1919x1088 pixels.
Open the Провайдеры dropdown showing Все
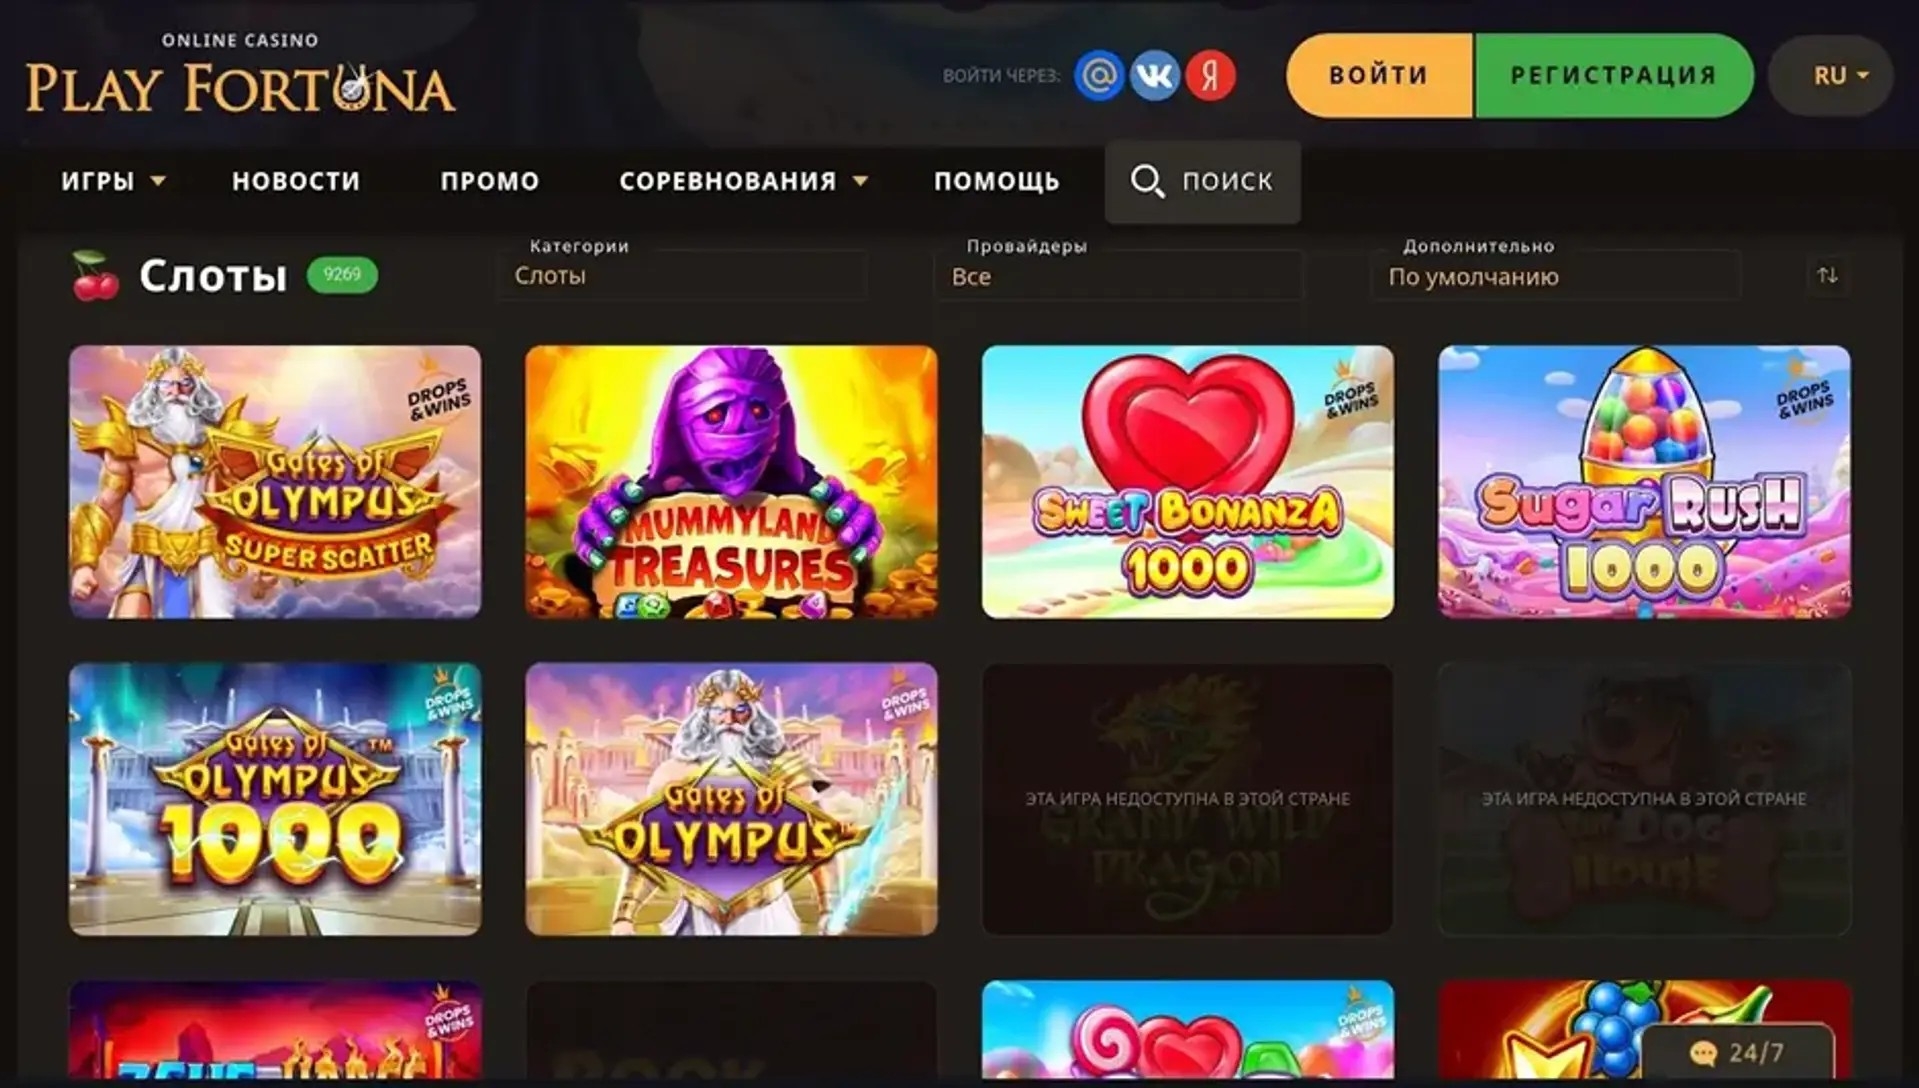point(1118,275)
